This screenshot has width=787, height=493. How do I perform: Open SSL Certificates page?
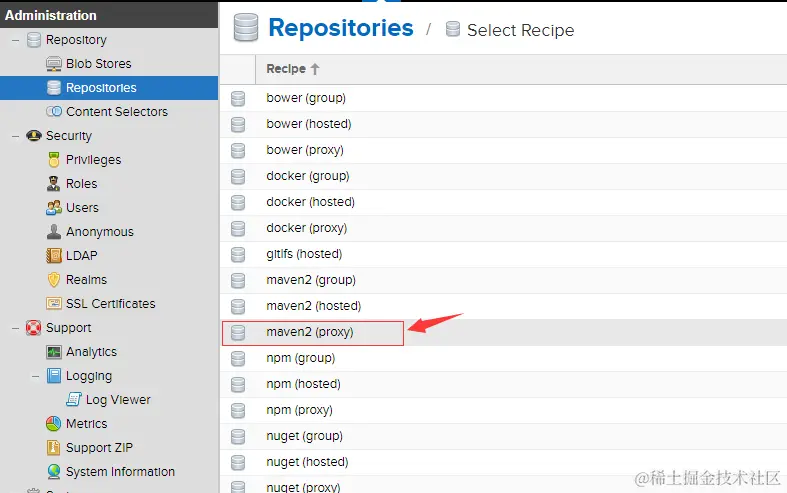(x=110, y=303)
